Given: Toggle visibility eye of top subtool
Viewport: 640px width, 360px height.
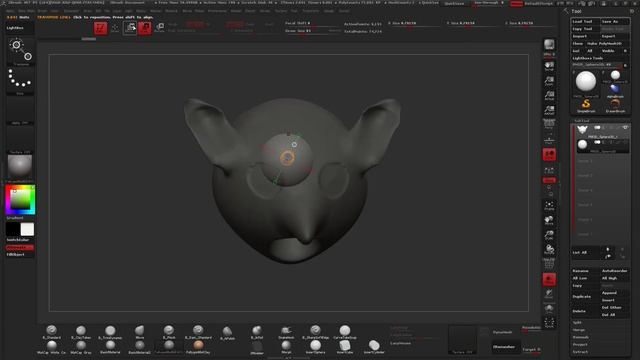Looking at the screenshot, I should tap(625, 127).
